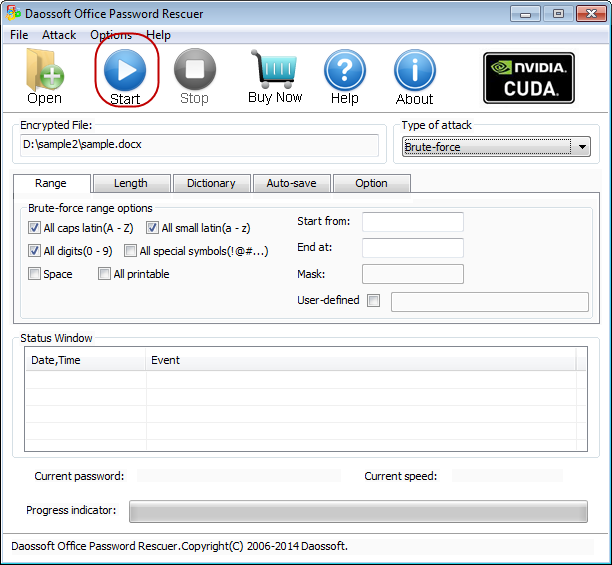612x565 pixels.
Task: Show the About information icon
Action: [x=415, y=77]
